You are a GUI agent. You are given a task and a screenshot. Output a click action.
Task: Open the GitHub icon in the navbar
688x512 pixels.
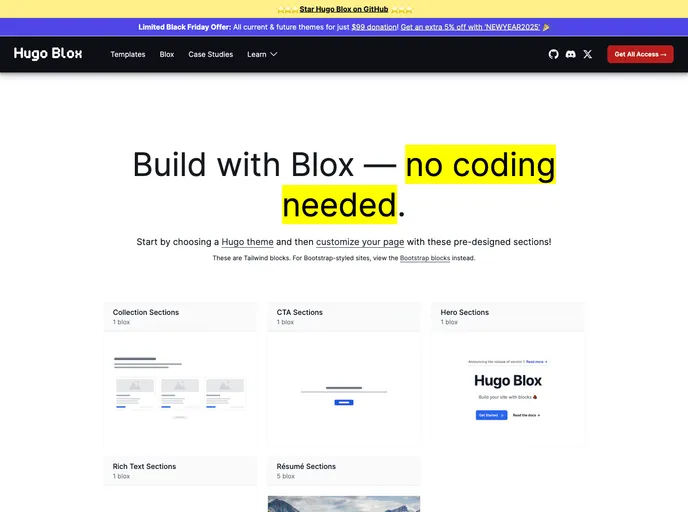[553, 54]
